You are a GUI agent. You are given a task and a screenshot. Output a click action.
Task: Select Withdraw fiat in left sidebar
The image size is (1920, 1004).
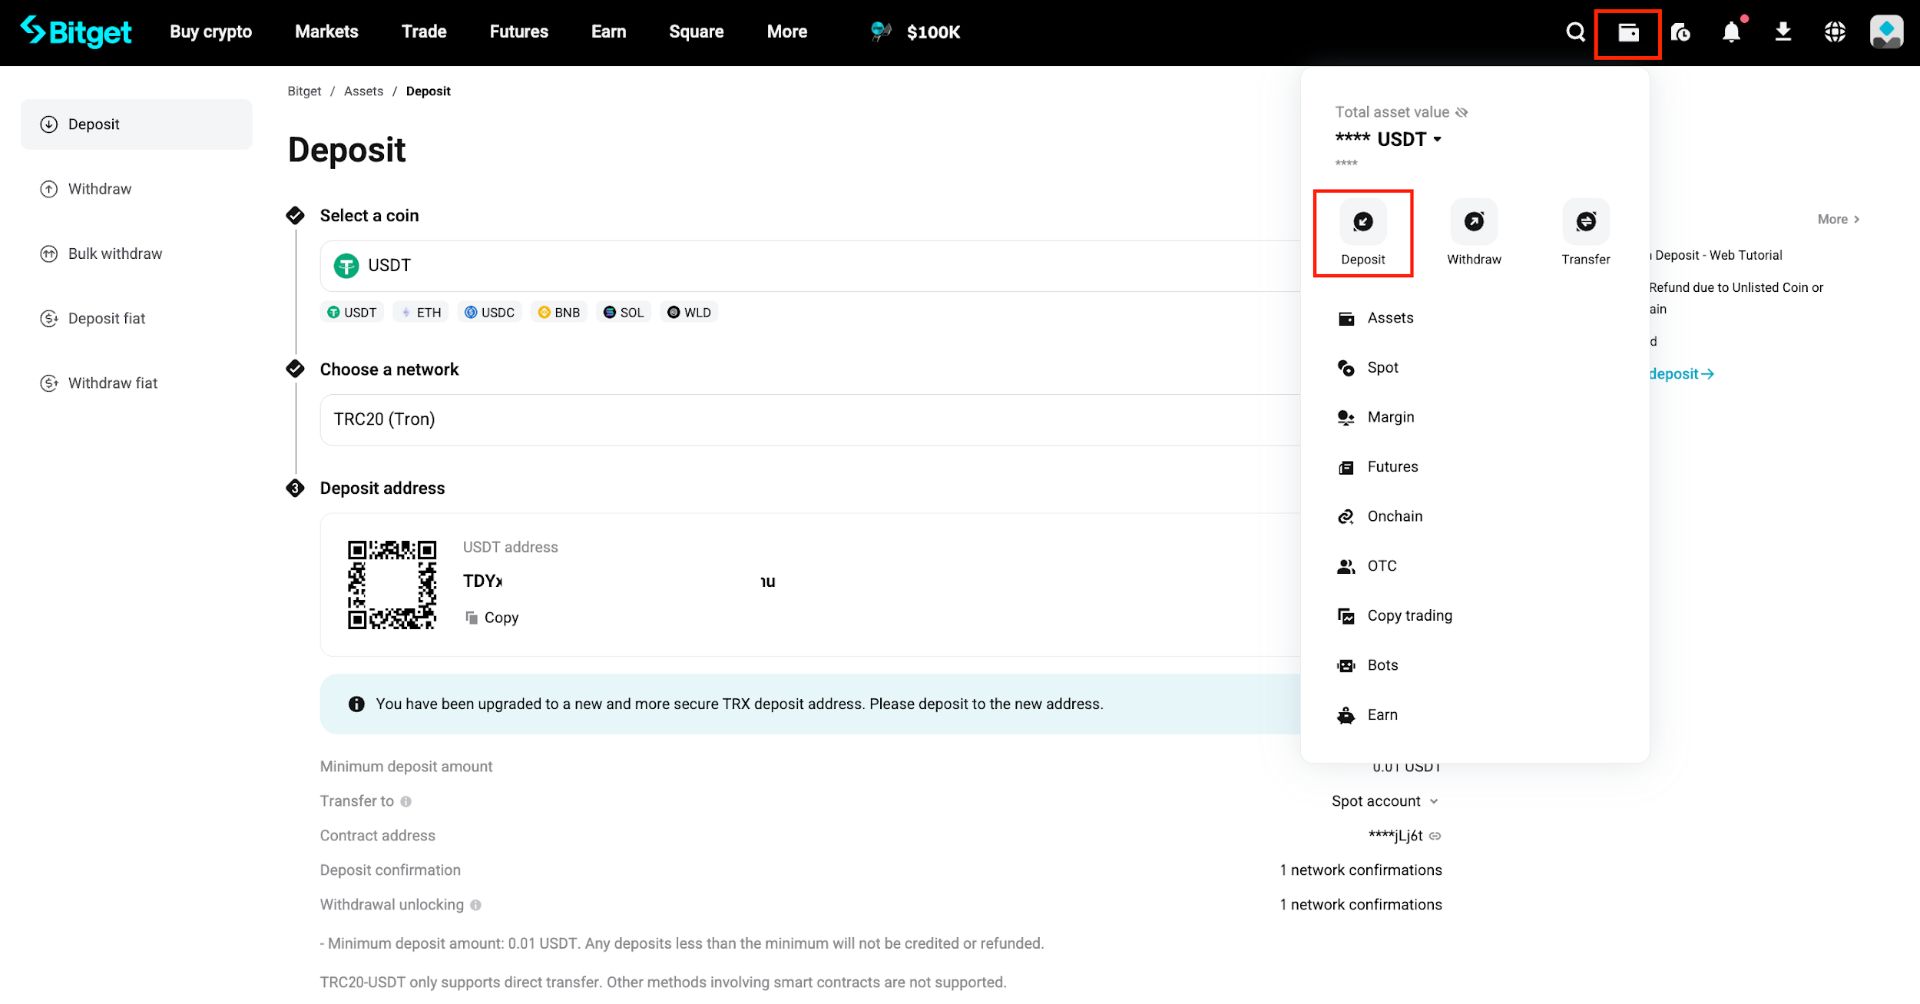click(x=136, y=383)
